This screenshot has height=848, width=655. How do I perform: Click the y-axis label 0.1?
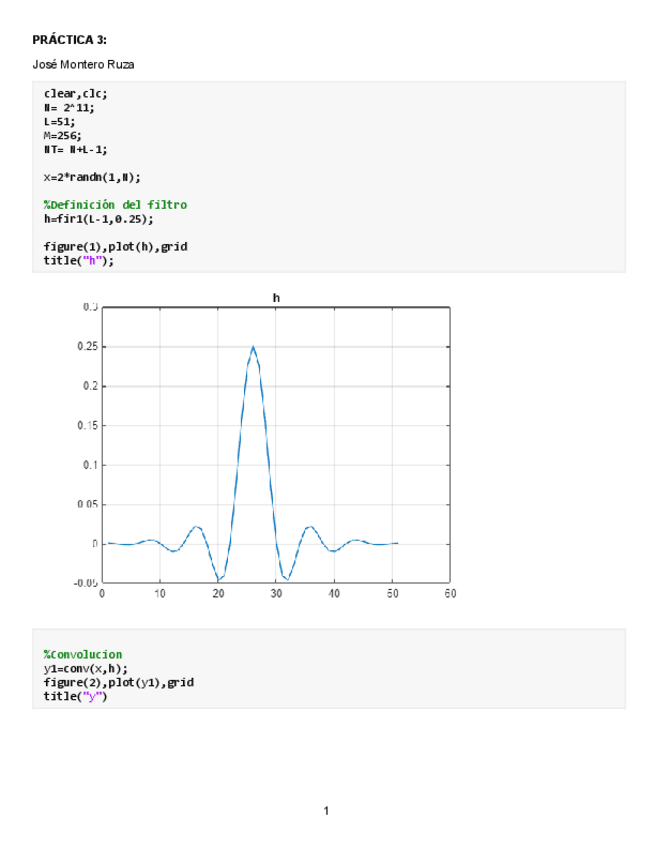91,465
